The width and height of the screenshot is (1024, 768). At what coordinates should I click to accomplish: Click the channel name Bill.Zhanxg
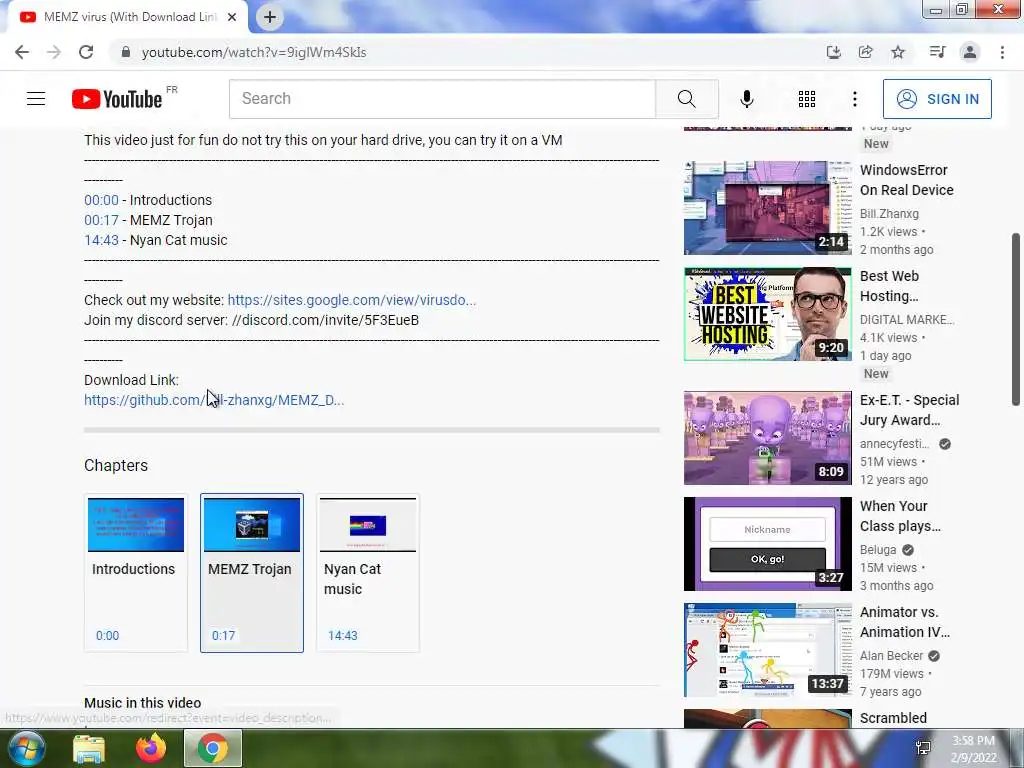coord(889,214)
